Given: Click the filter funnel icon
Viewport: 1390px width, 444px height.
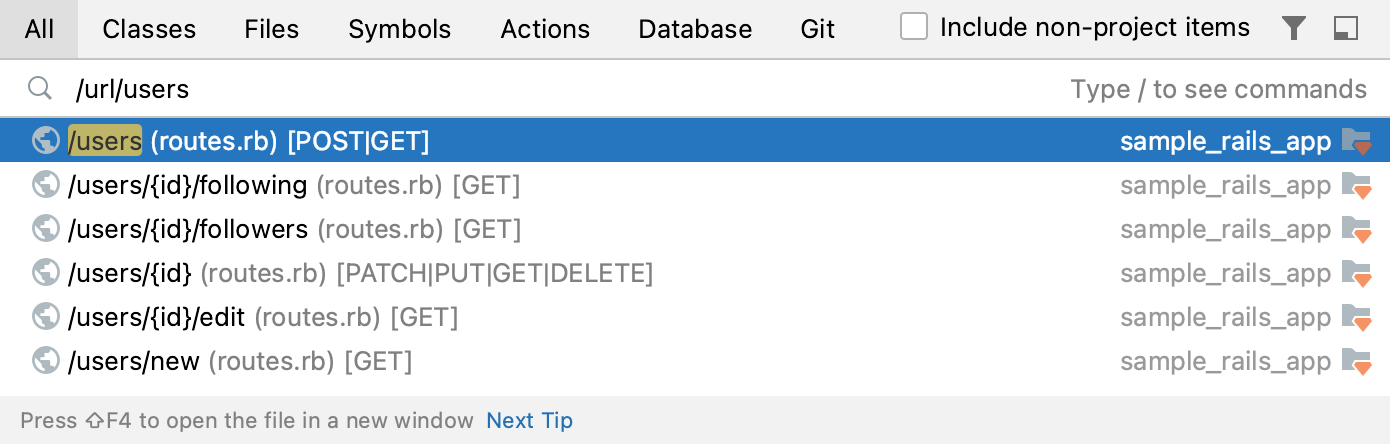Looking at the screenshot, I should pos(1294,29).
